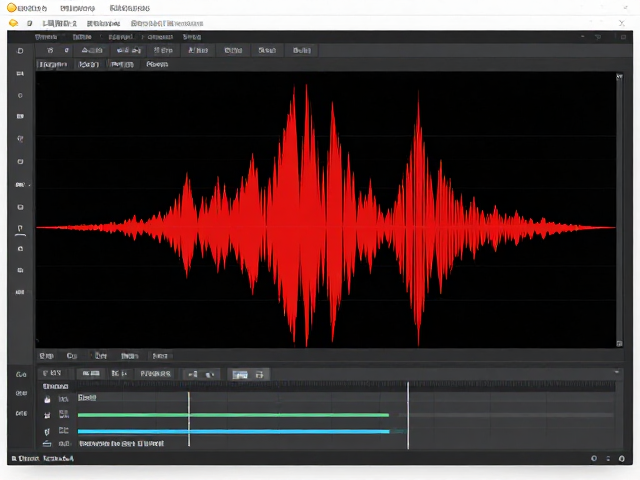Click the orange icon starting the second header row
This screenshot has height=480, width=640.
13,23
